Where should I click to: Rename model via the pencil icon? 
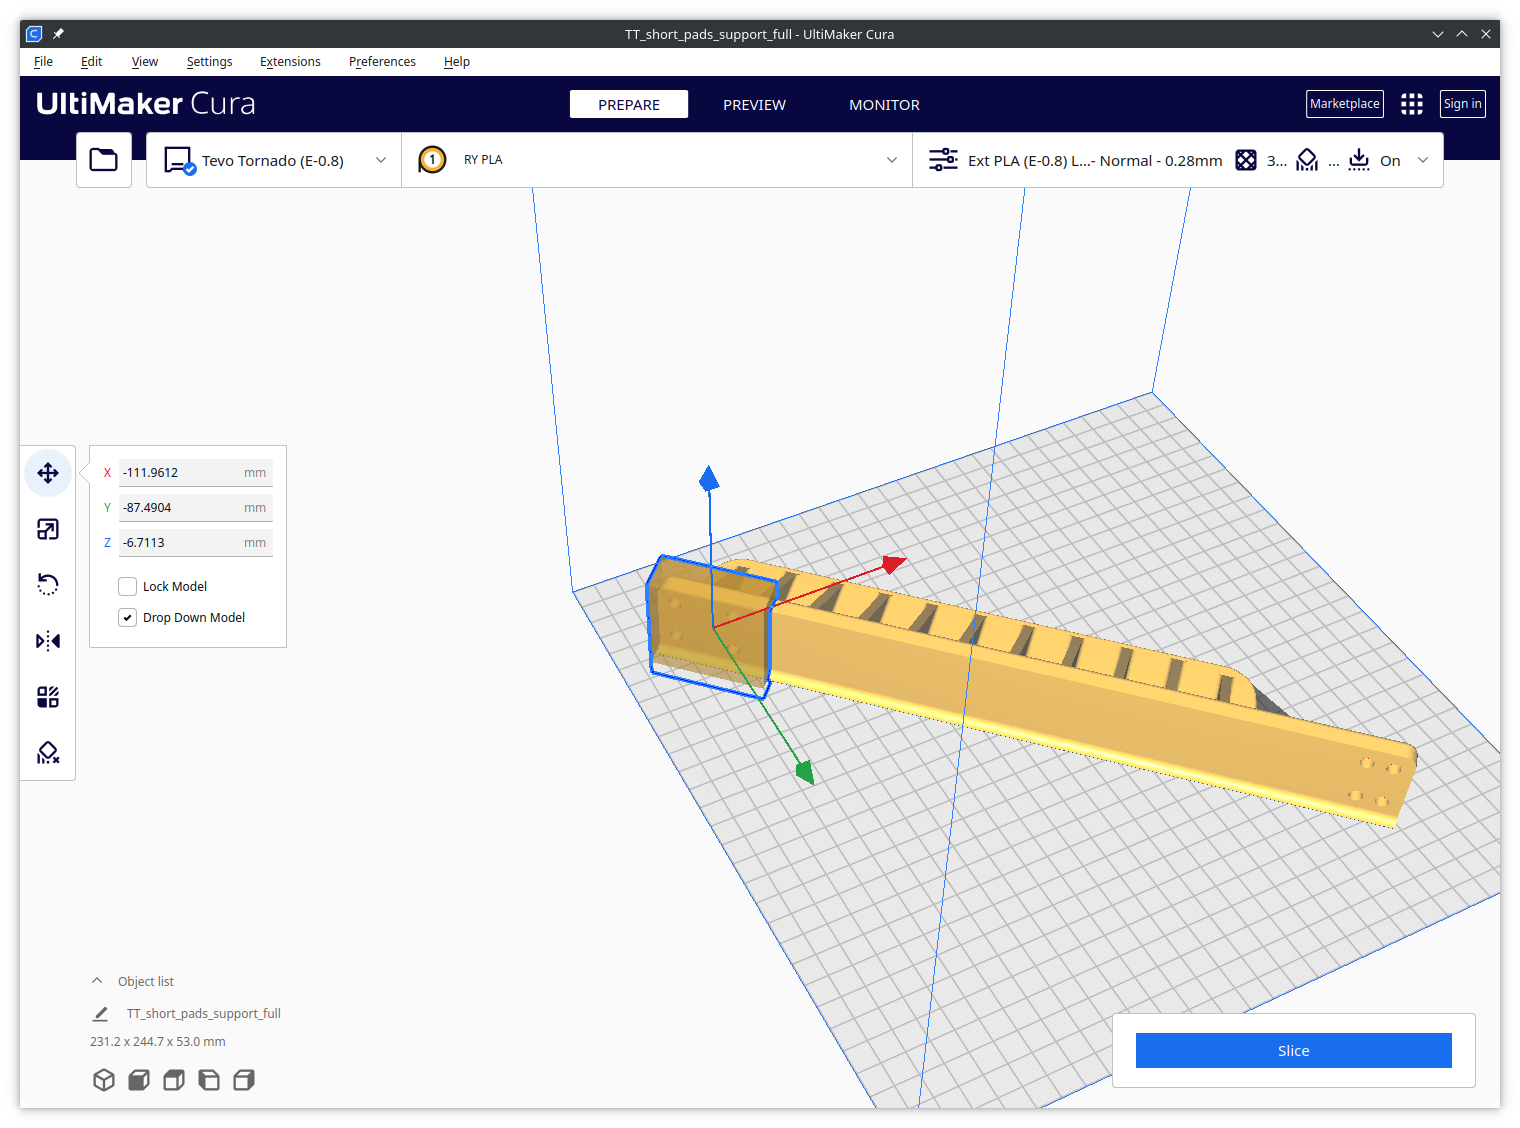(x=100, y=1013)
